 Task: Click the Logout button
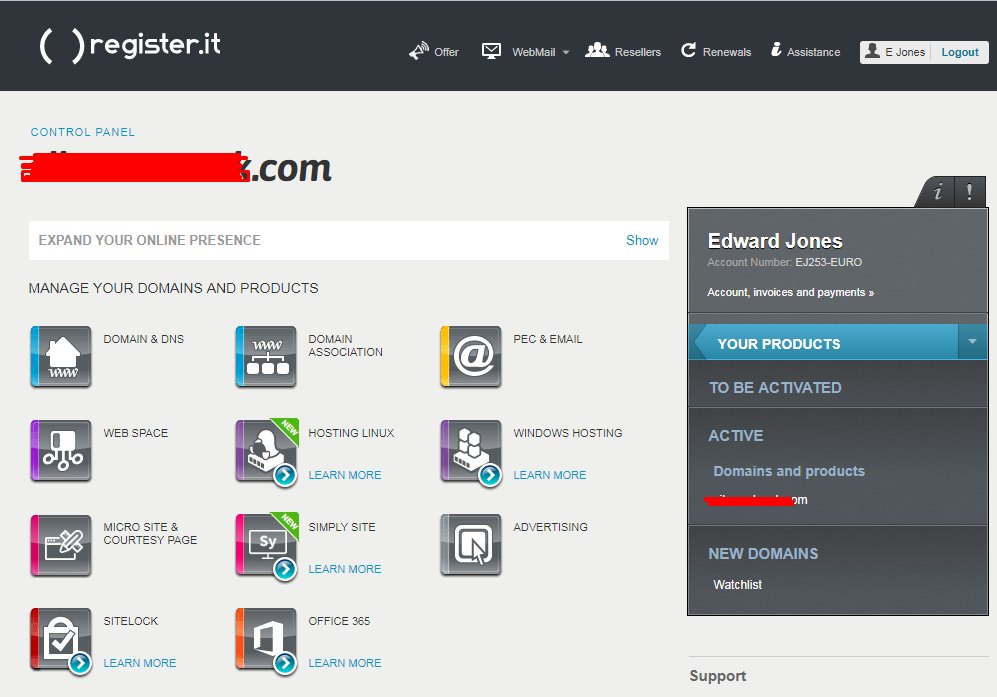tap(959, 52)
